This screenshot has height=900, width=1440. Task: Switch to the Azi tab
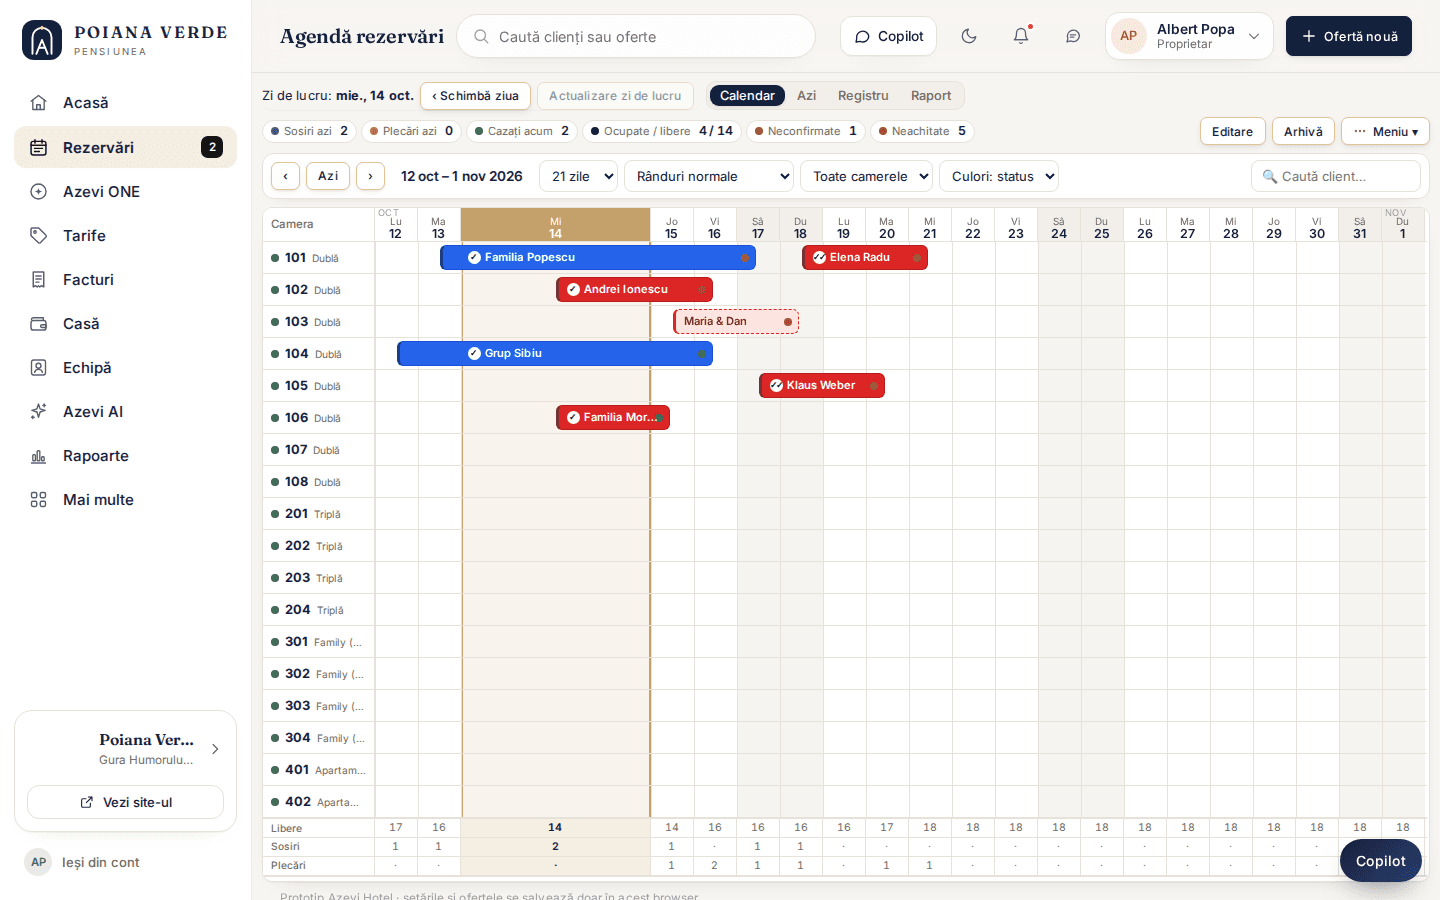[x=806, y=95]
